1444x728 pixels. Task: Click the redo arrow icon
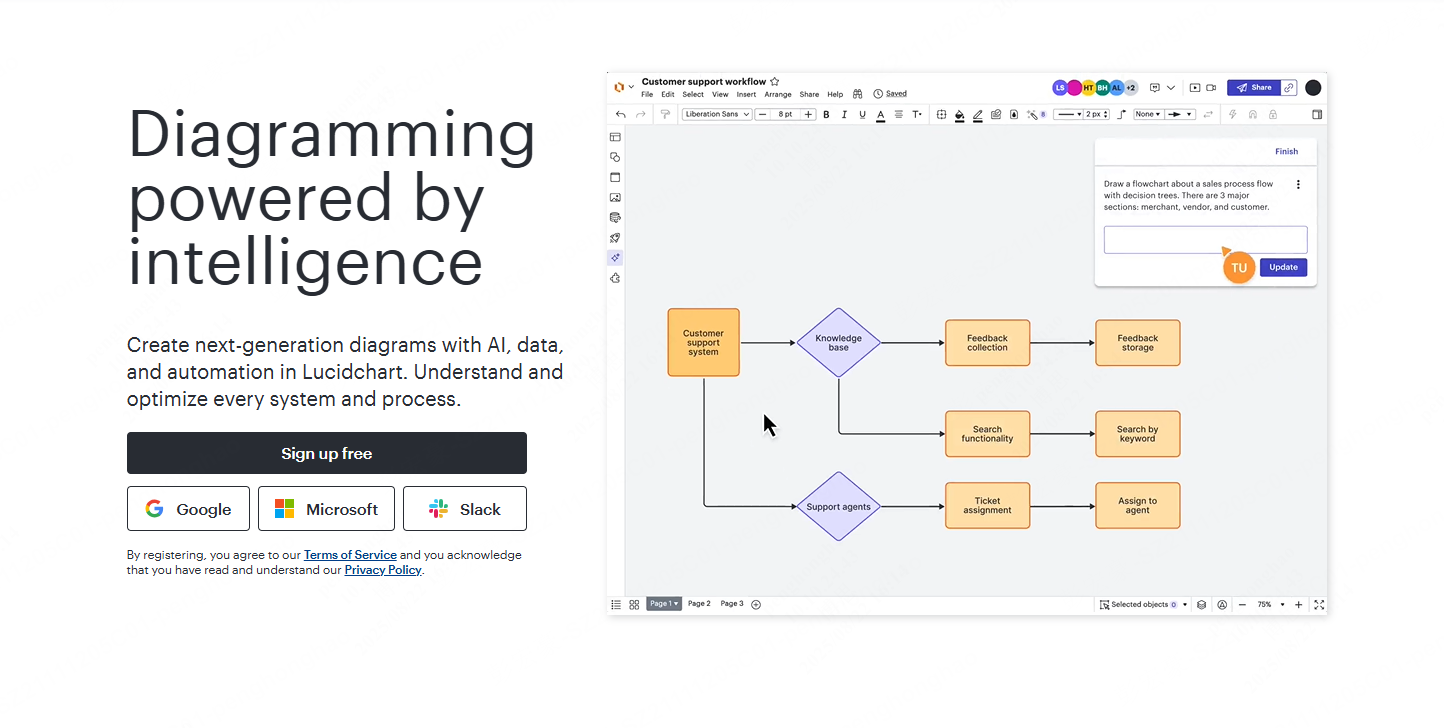coord(641,115)
